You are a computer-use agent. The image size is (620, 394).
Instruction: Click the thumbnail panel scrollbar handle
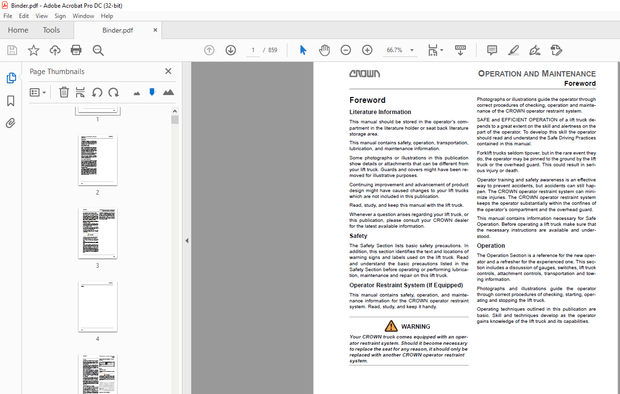(x=175, y=120)
